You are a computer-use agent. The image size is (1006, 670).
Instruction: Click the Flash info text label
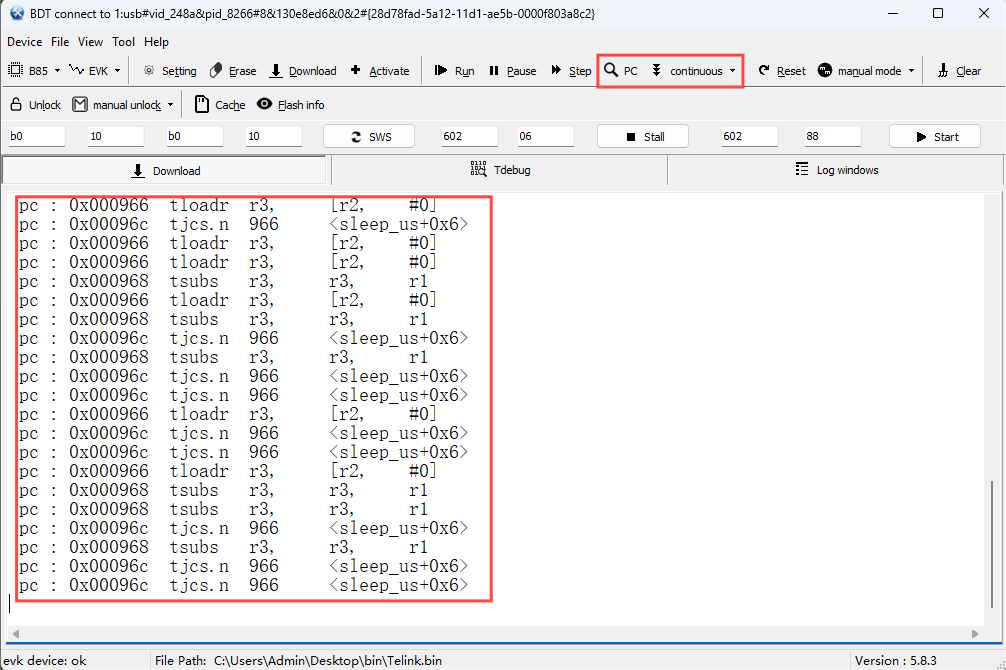click(x=301, y=105)
